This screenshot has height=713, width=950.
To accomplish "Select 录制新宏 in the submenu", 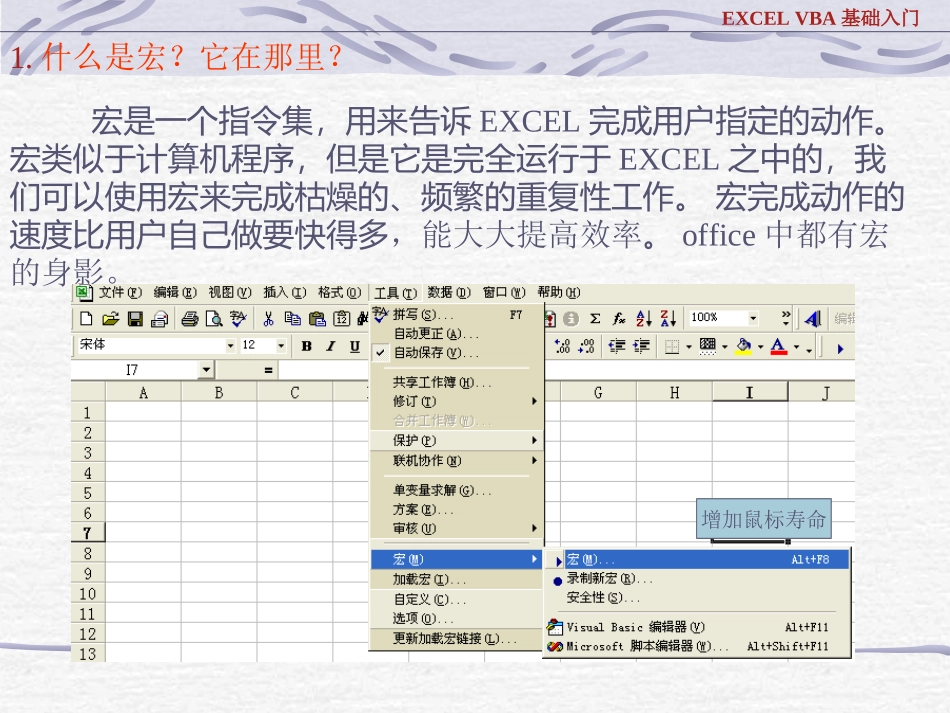I will click(697, 579).
